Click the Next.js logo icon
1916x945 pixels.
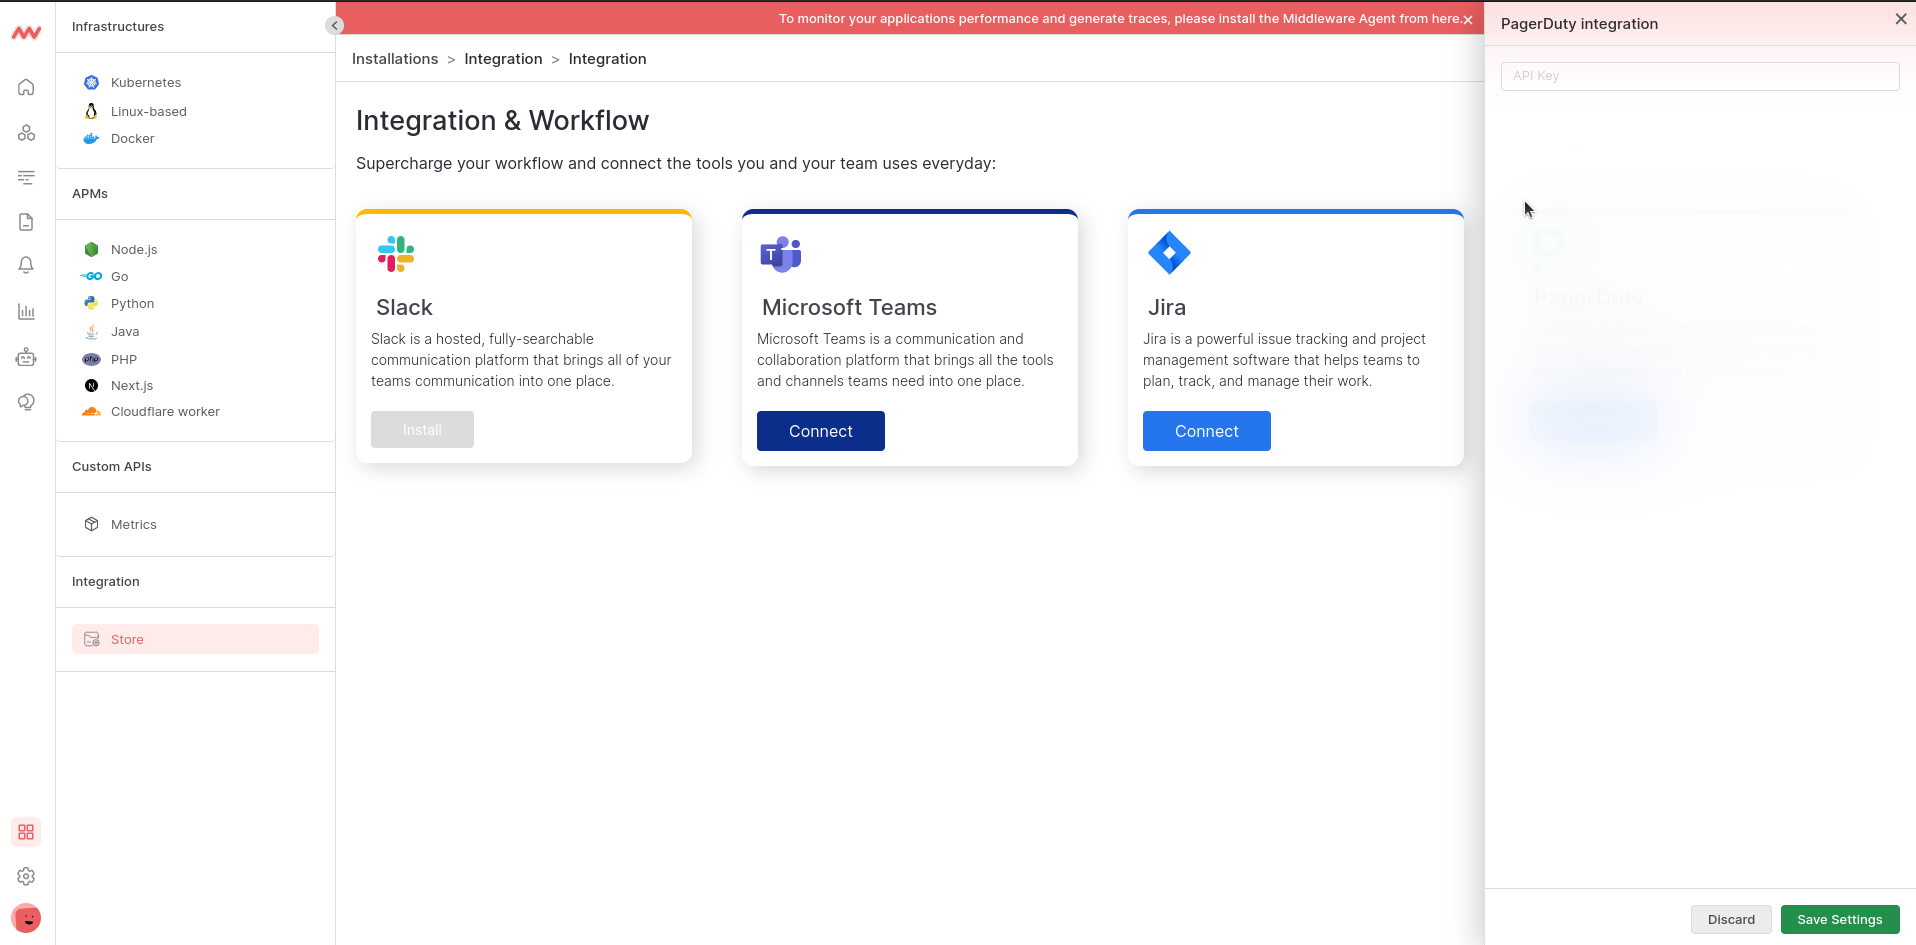click(91, 385)
